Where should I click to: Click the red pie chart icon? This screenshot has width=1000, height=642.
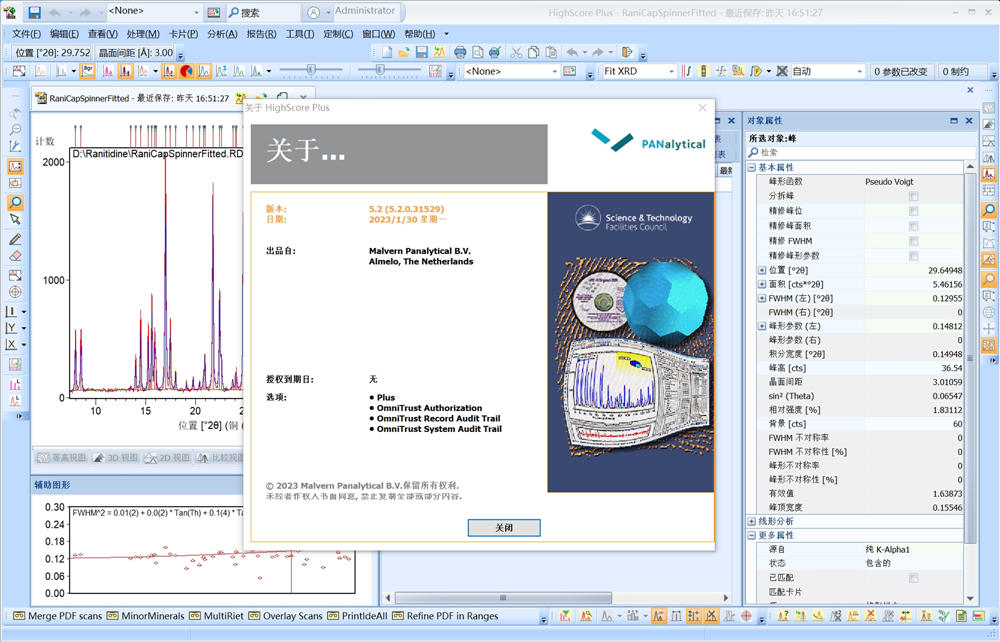[x=186, y=71]
